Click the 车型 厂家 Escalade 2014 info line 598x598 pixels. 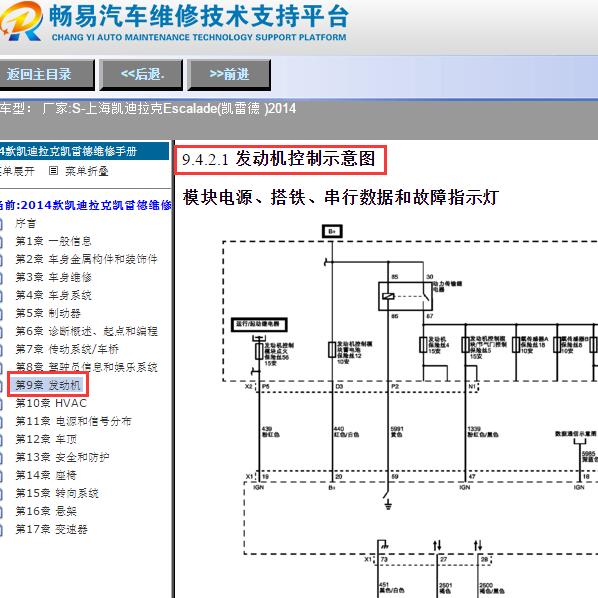point(148,109)
